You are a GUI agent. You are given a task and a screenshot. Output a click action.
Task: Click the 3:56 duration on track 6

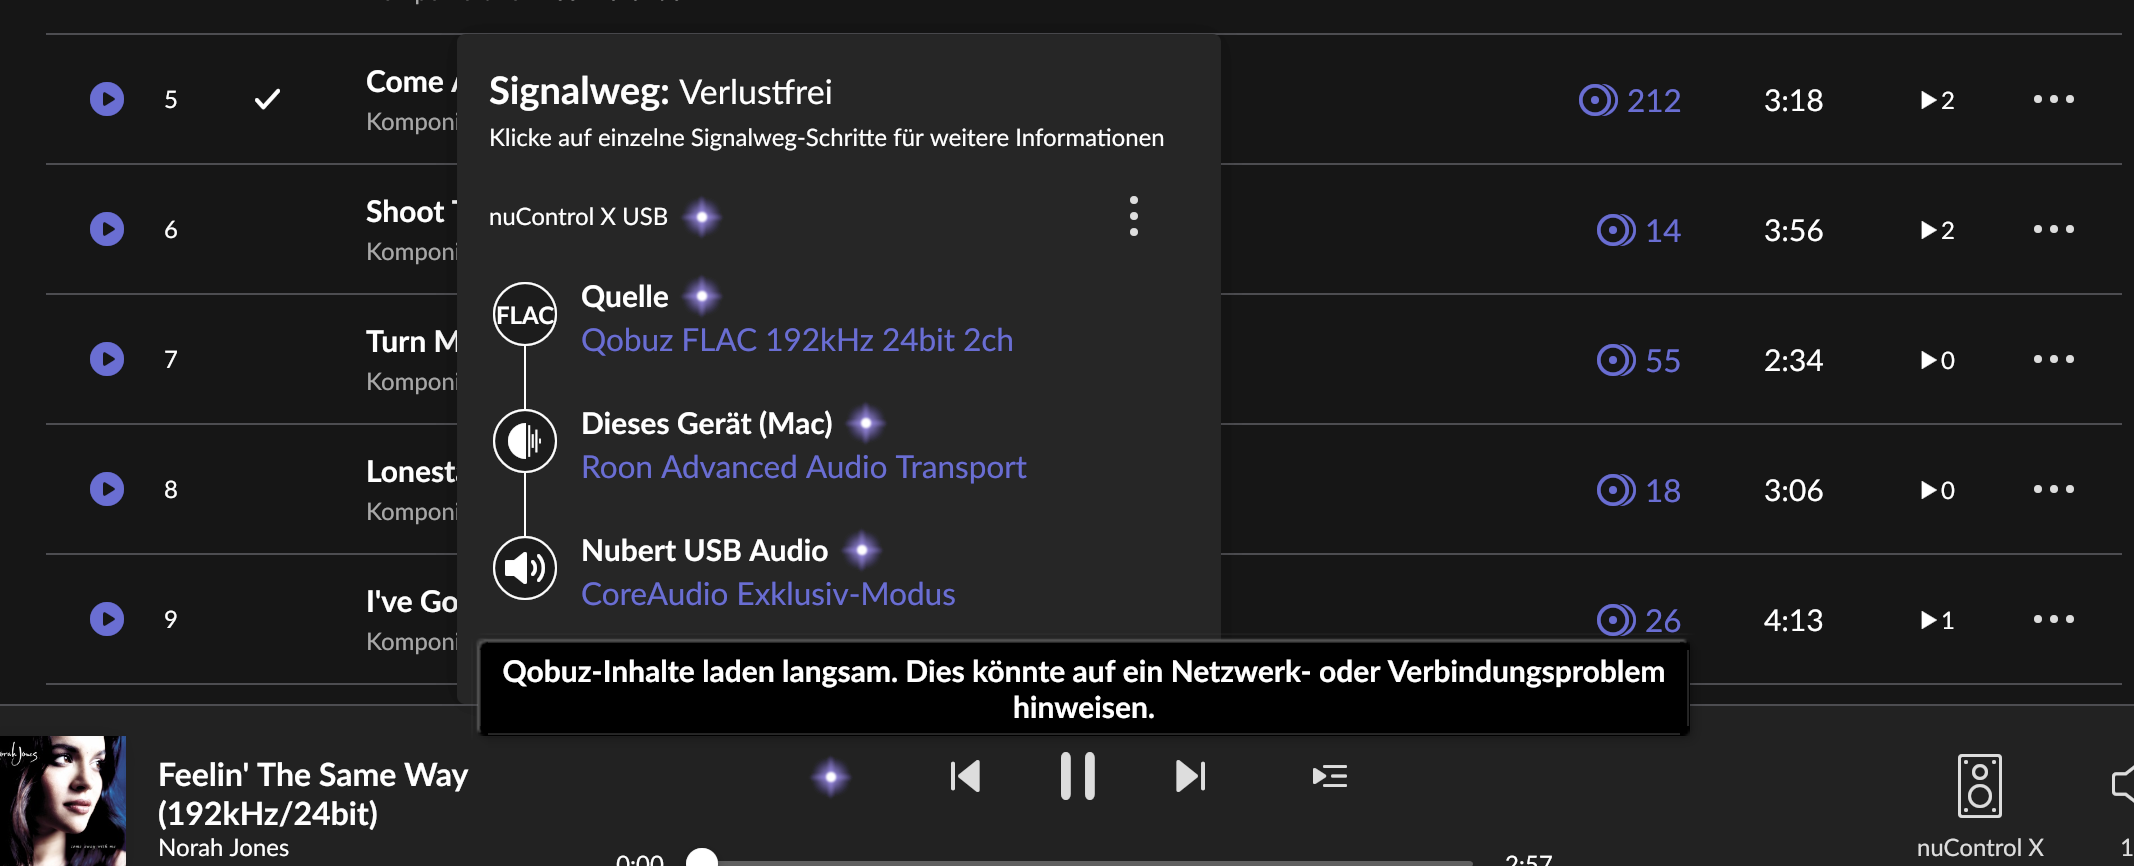(x=1793, y=230)
